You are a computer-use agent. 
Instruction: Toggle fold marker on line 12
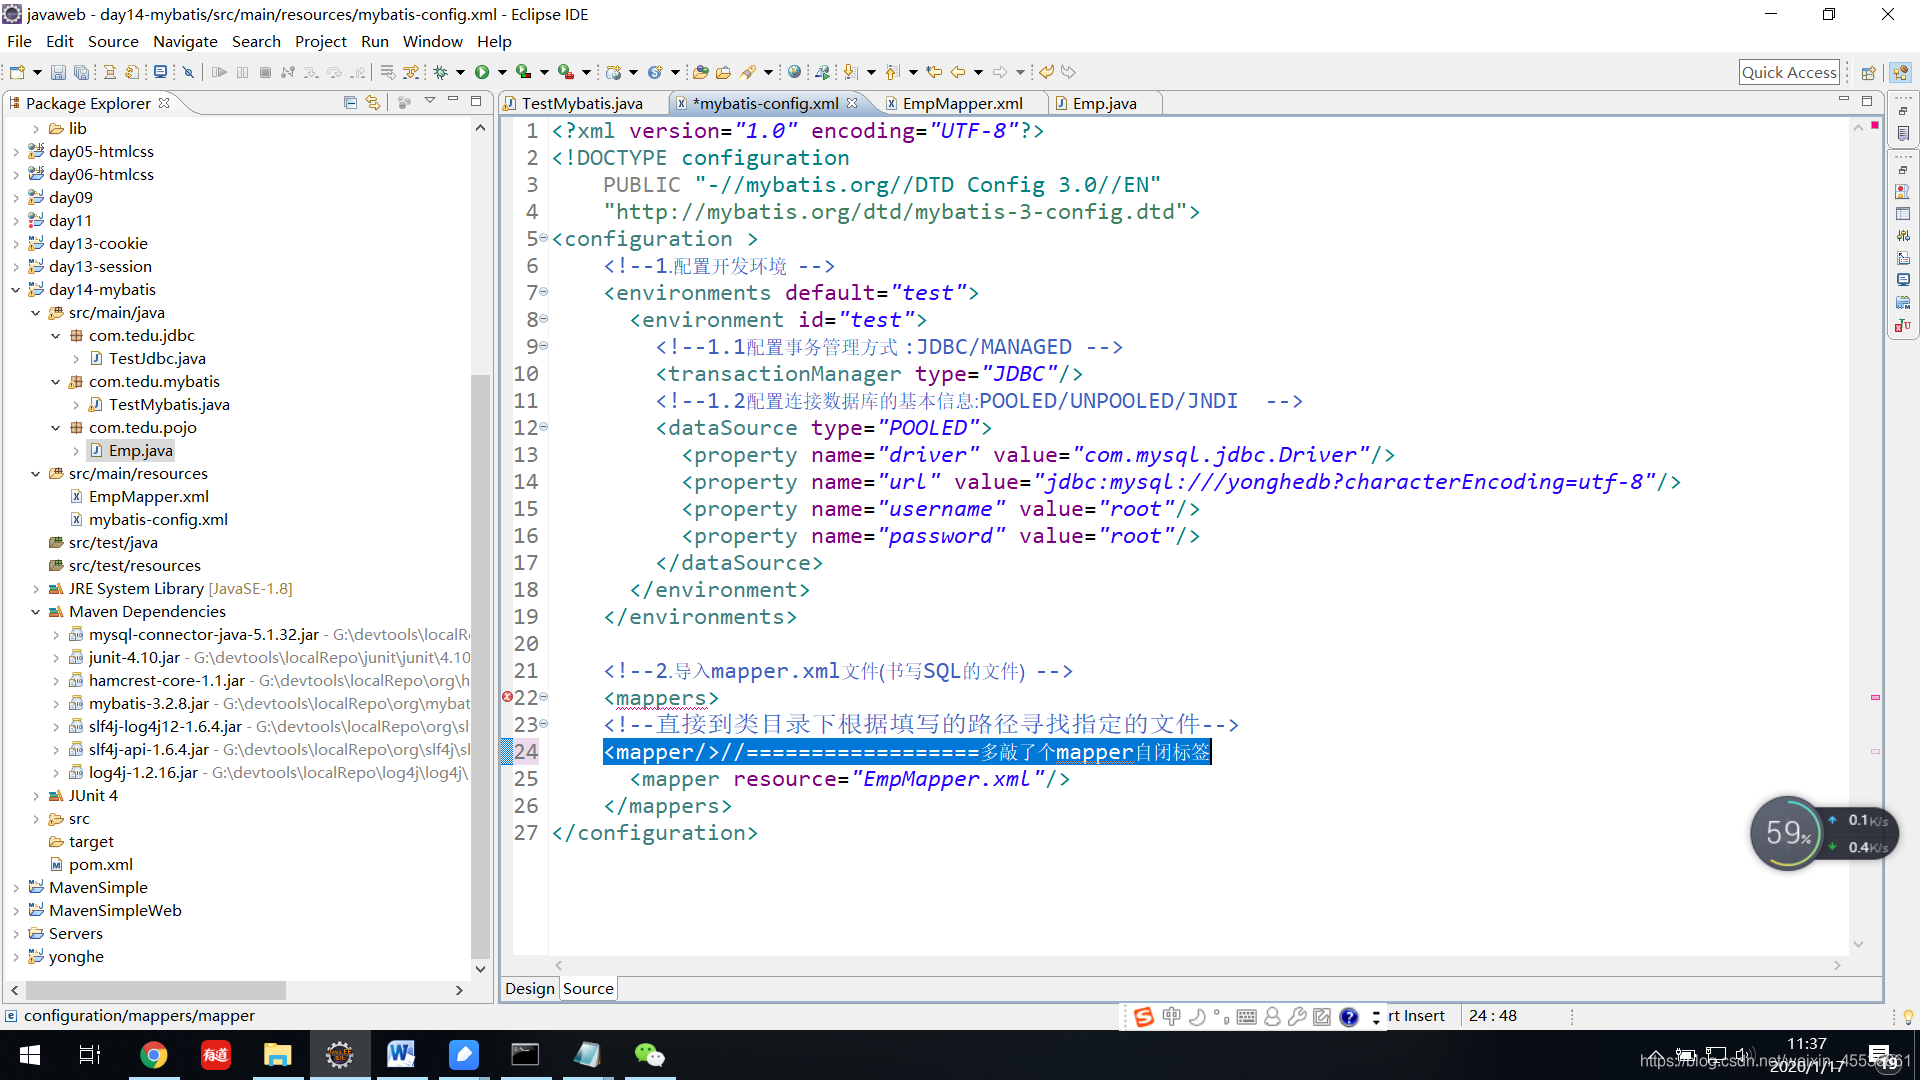(544, 427)
